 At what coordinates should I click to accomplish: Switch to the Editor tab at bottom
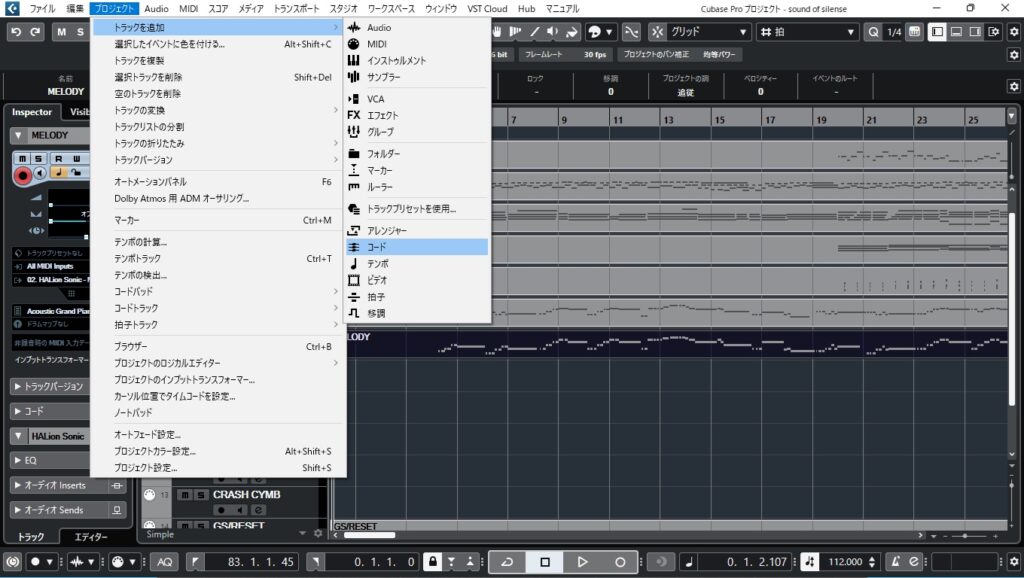[91, 537]
